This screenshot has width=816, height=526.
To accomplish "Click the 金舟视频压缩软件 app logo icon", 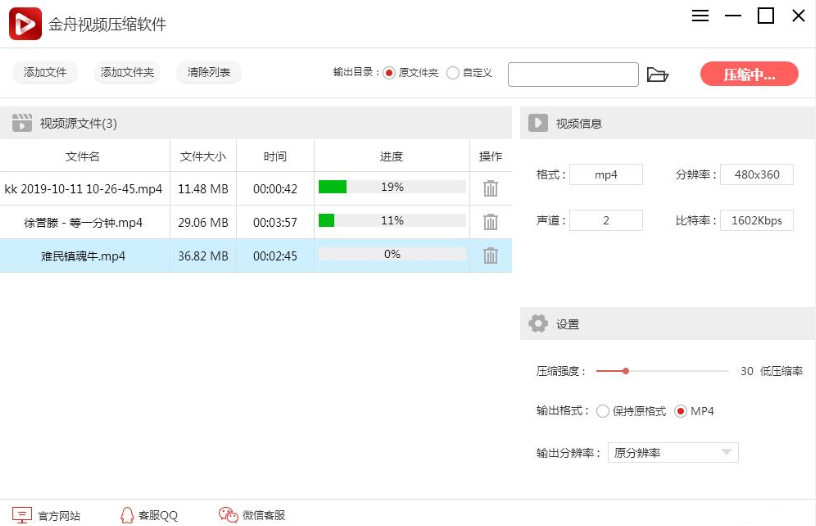I will point(25,24).
